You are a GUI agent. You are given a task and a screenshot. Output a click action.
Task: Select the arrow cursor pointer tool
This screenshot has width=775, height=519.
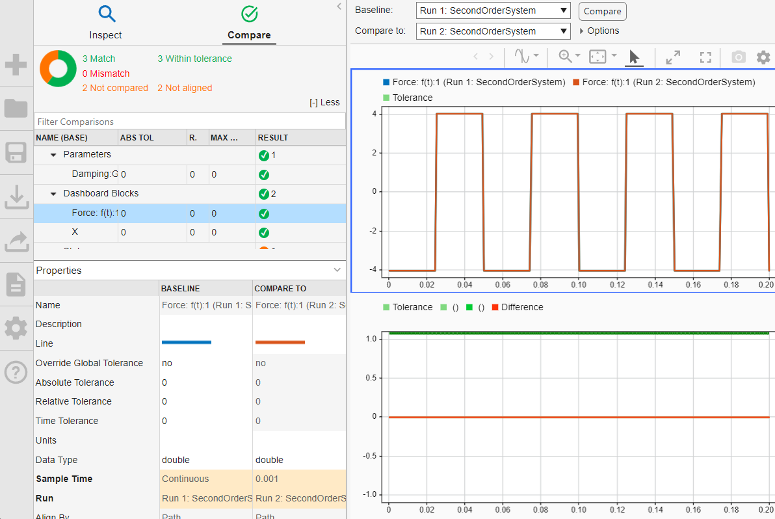(x=634, y=57)
